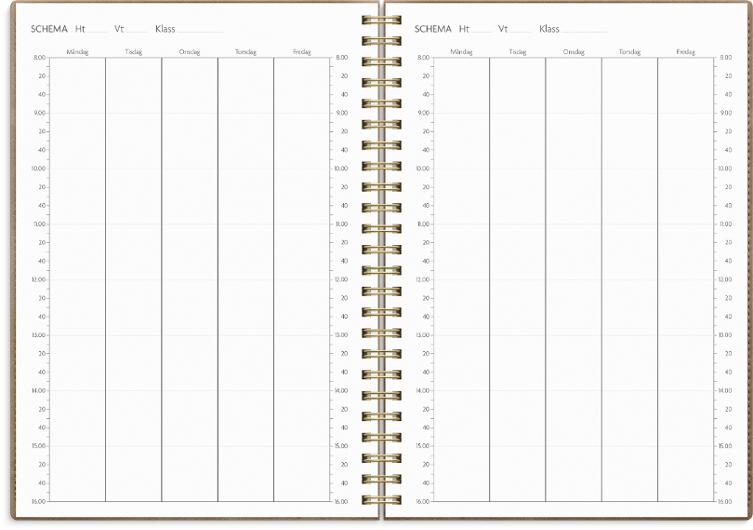Click the 16.00 time label on right page's right edge
The height and width of the screenshot is (530, 753).
click(x=725, y=501)
